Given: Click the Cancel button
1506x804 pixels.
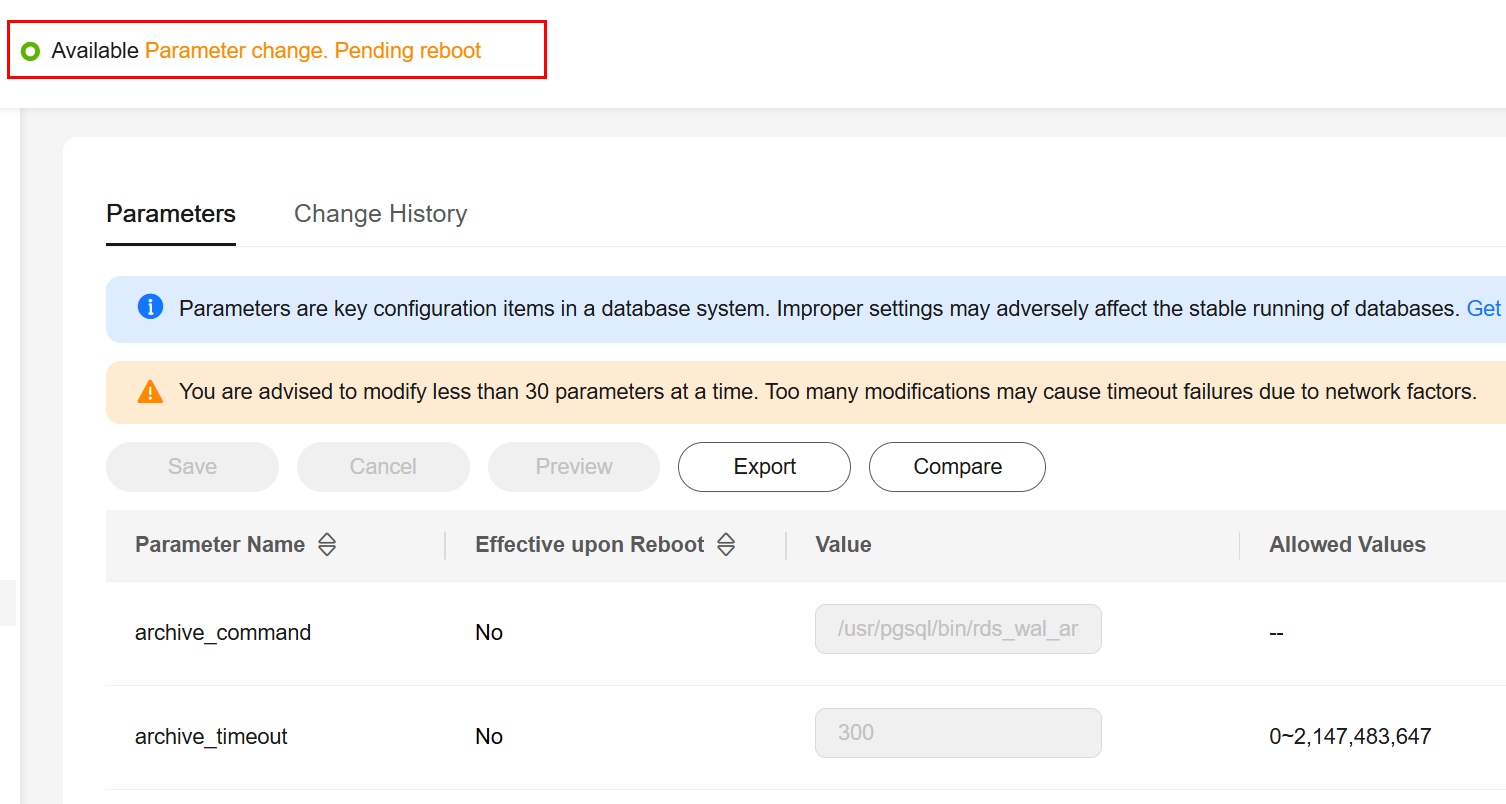Looking at the screenshot, I should click(383, 467).
